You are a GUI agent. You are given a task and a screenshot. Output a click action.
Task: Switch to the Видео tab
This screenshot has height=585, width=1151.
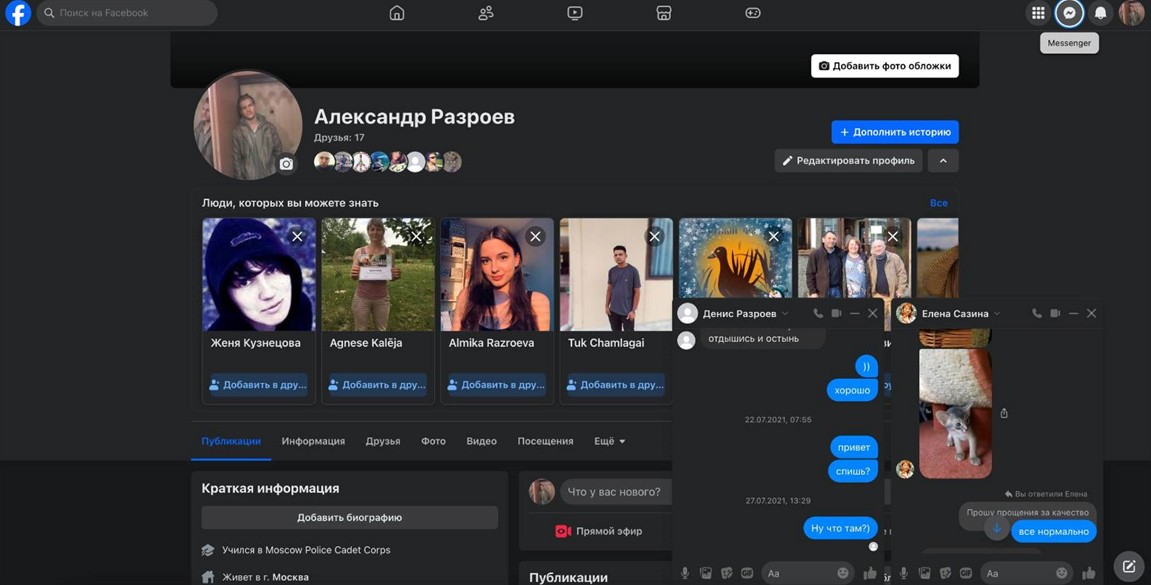[x=482, y=441]
